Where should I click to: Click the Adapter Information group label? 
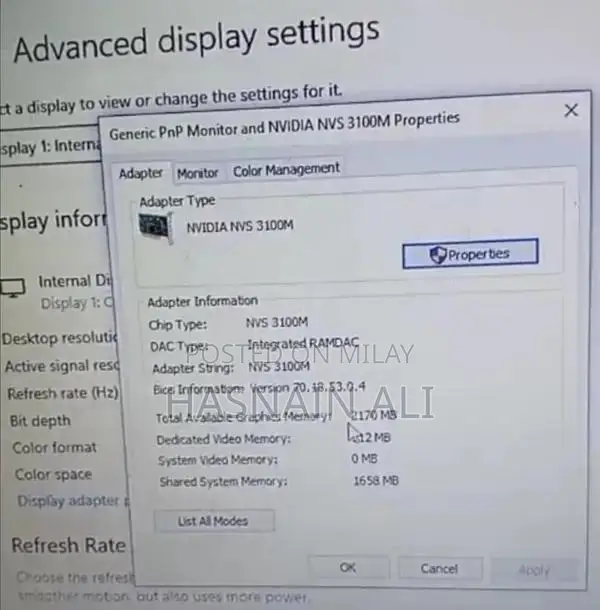[x=202, y=301]
